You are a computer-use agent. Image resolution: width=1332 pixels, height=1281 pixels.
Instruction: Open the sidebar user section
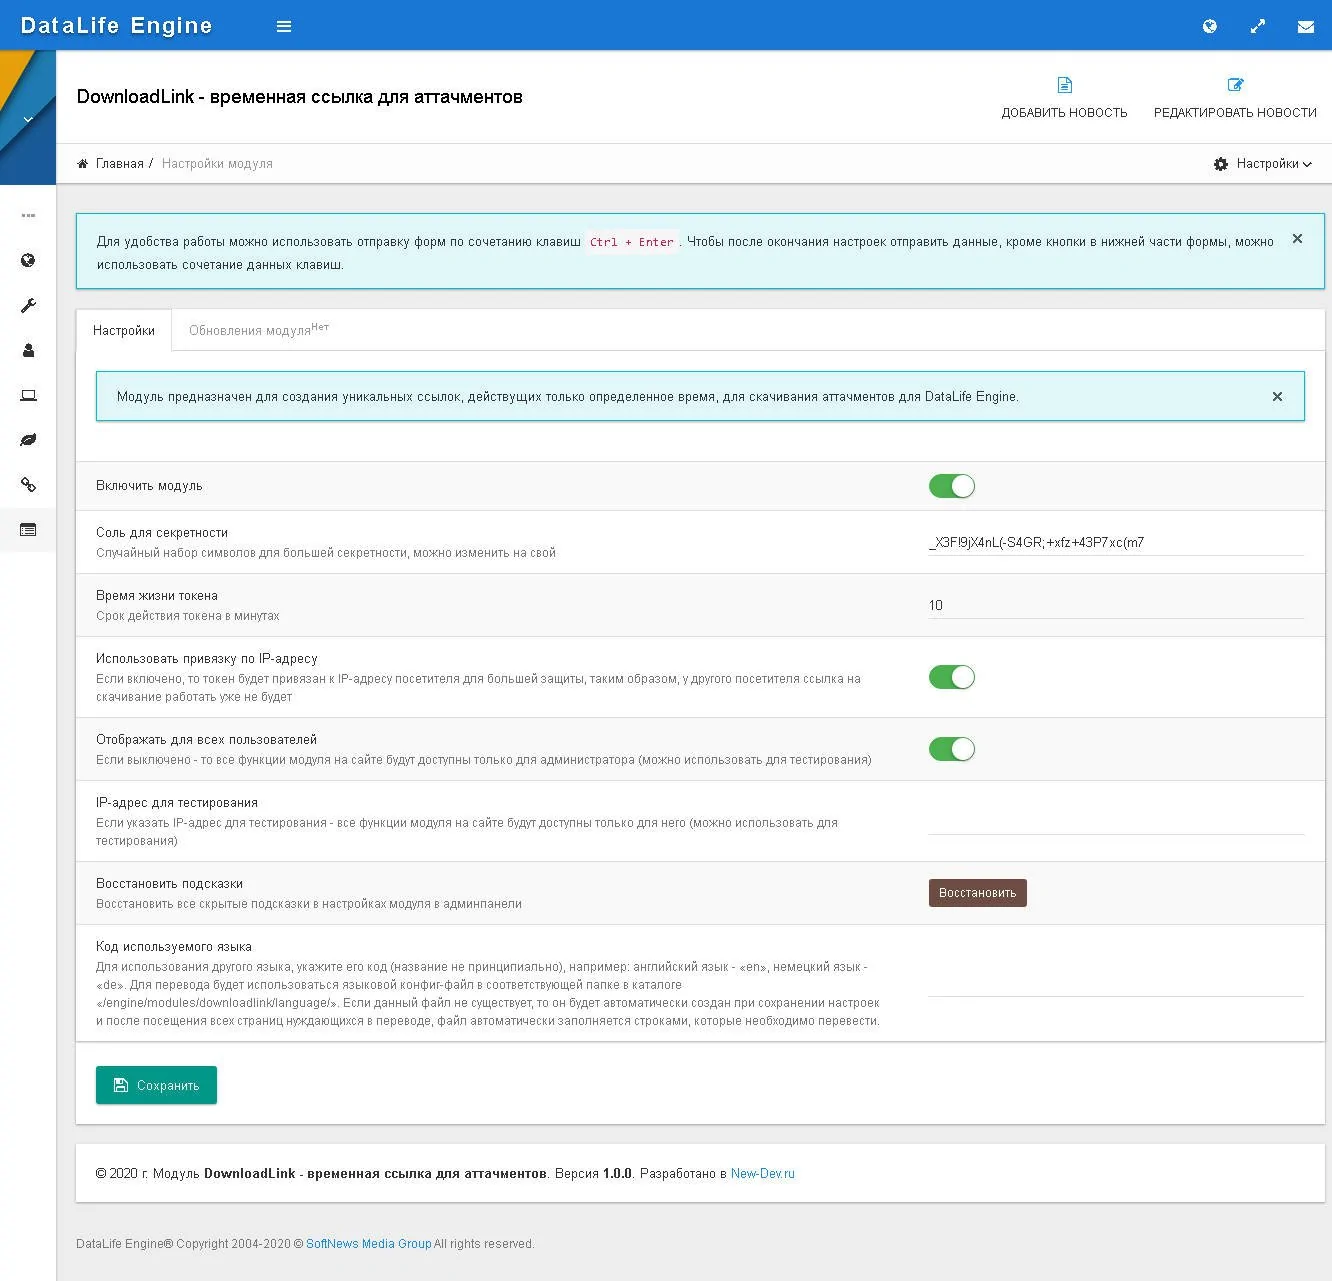[28, 350]
